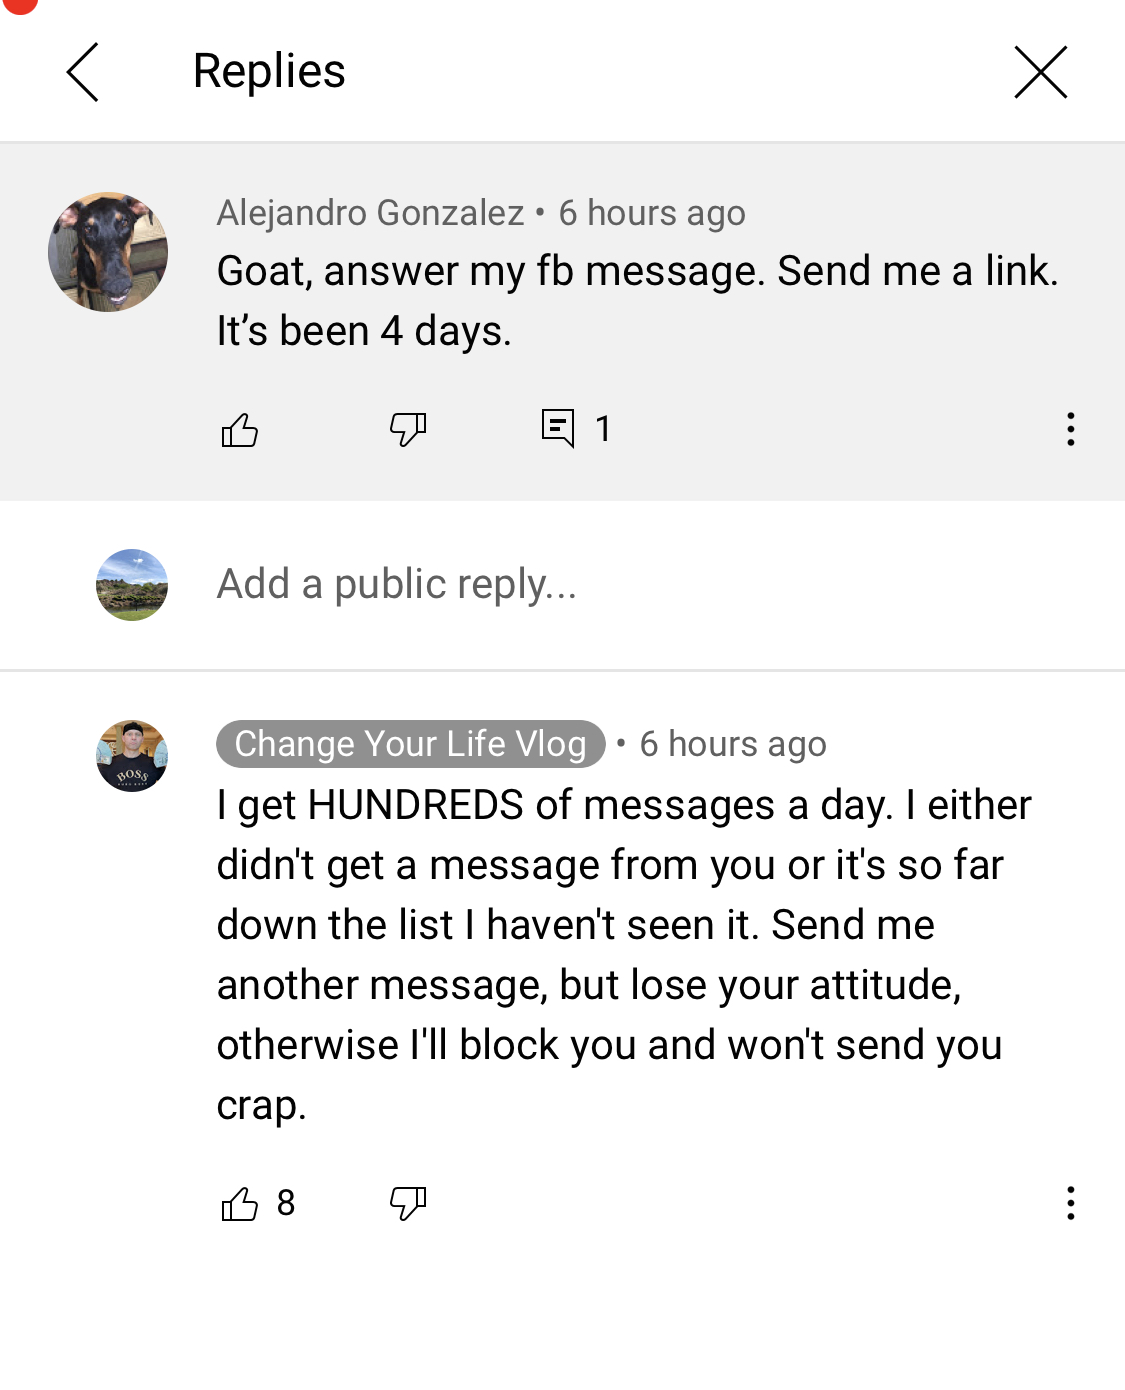Tap the reply bubble icon on Alejandro's comment

558,429
